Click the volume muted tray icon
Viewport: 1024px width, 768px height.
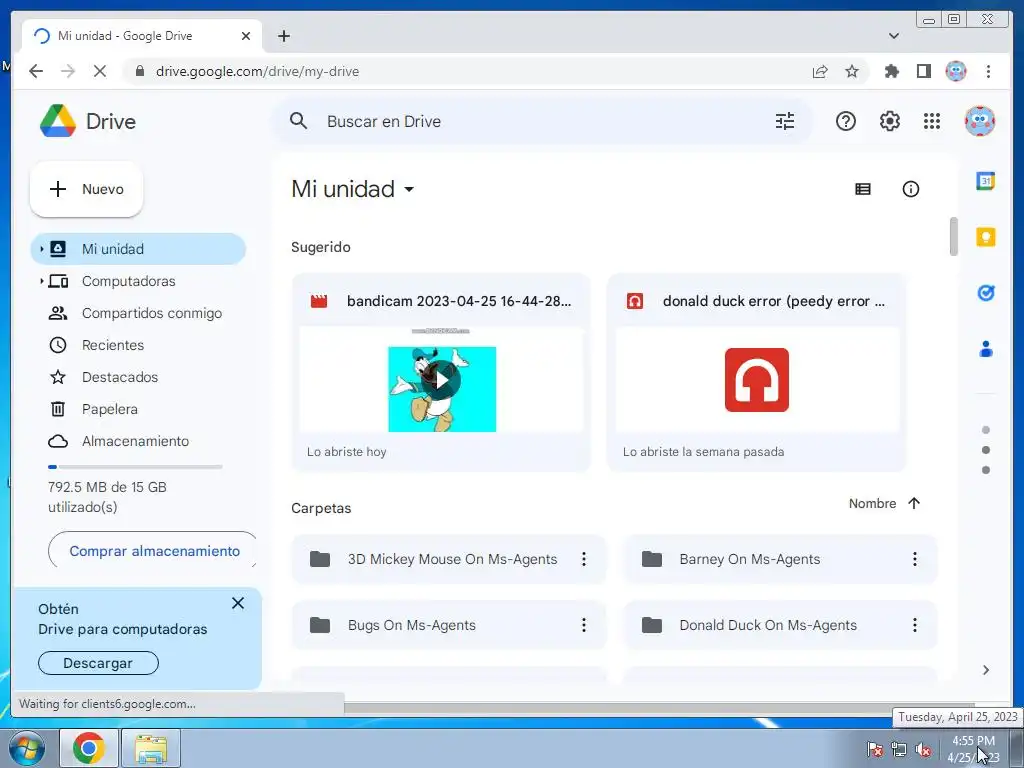(x=923, y=750)
